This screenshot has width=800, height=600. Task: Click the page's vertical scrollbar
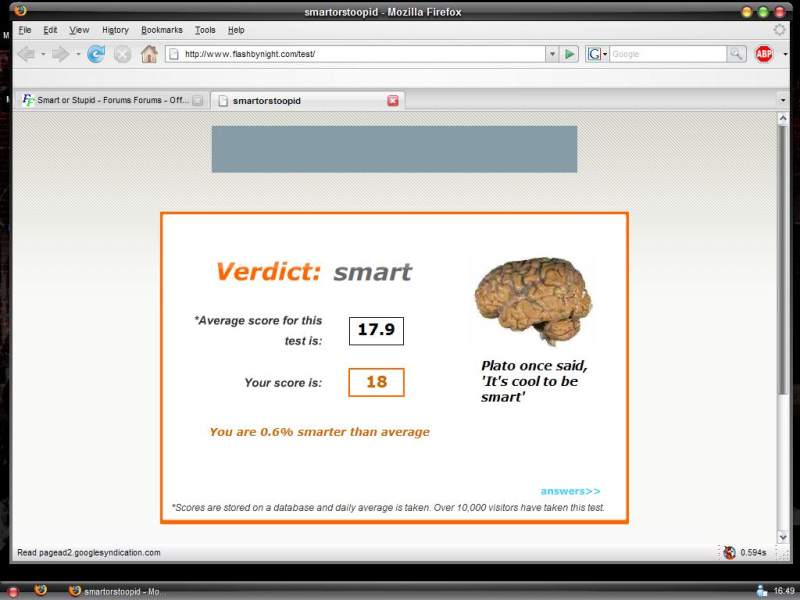pos(783,300)
